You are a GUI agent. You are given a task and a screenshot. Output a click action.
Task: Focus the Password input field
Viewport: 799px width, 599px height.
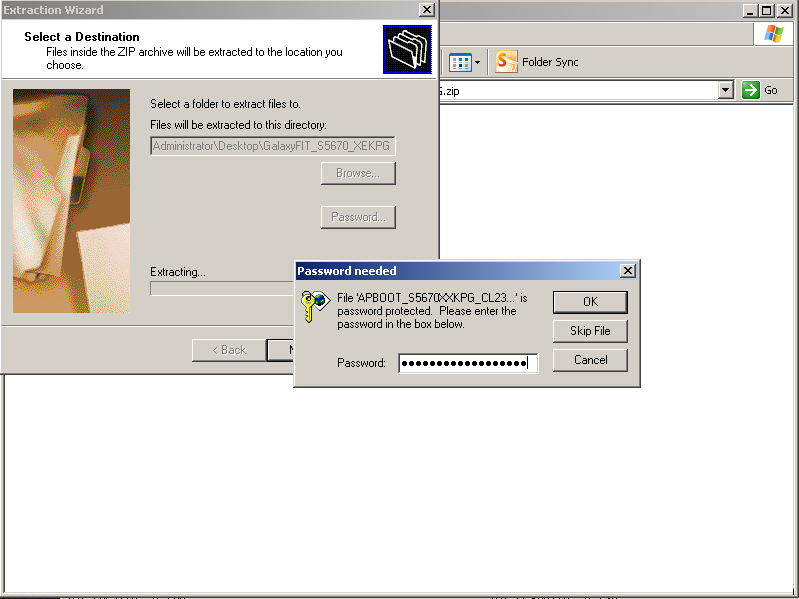pyautogui.click(x=468, y=363)
